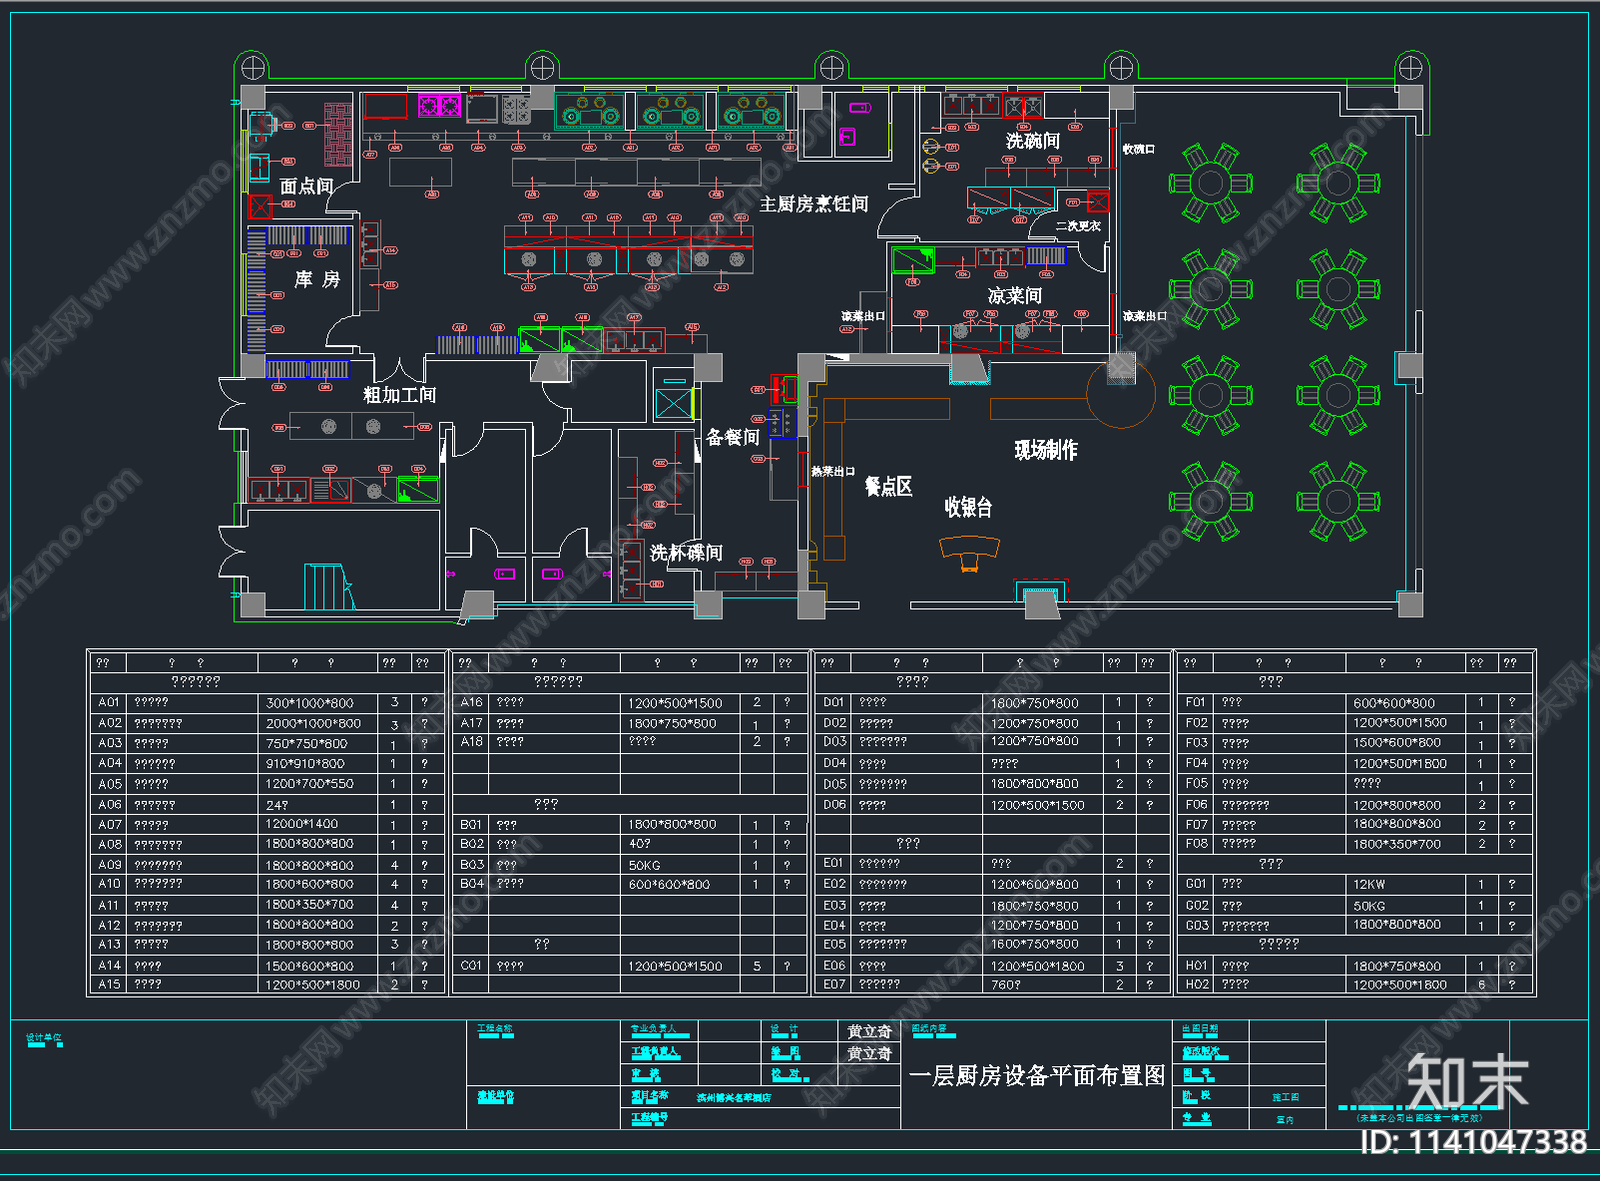Select table cell A01
Image resolution: width=1600 pixels, height=1181 pixels.
click(x=109, y=703)
